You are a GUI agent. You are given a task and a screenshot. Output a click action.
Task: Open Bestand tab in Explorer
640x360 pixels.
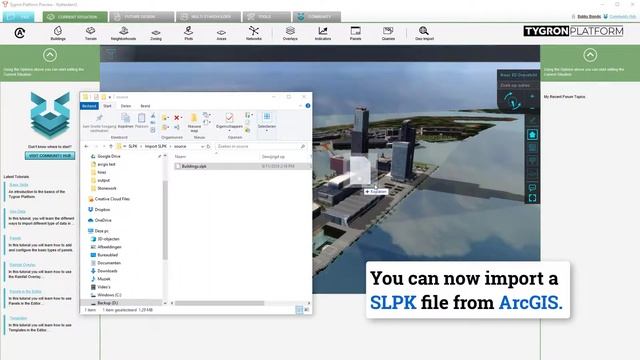point(89,106)
